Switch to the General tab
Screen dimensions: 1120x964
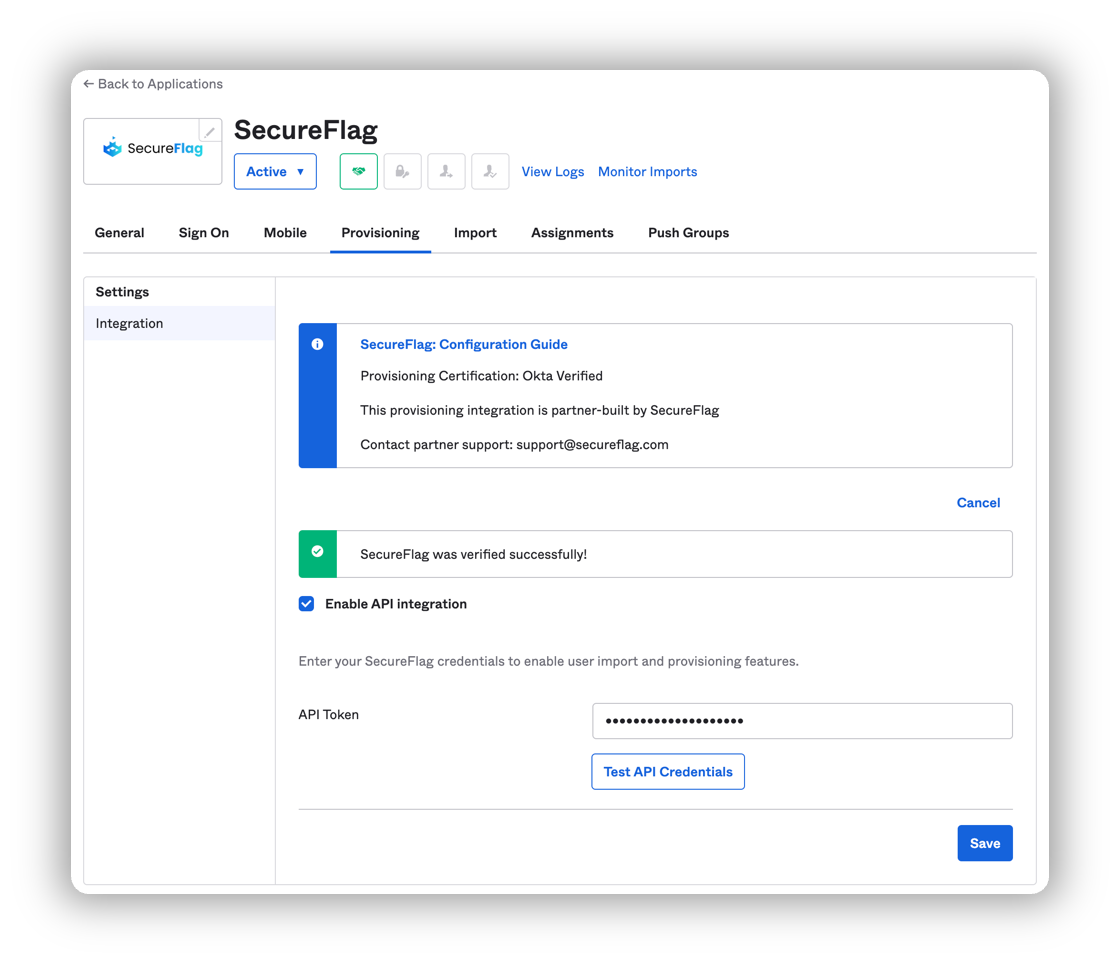coord(119,233)
